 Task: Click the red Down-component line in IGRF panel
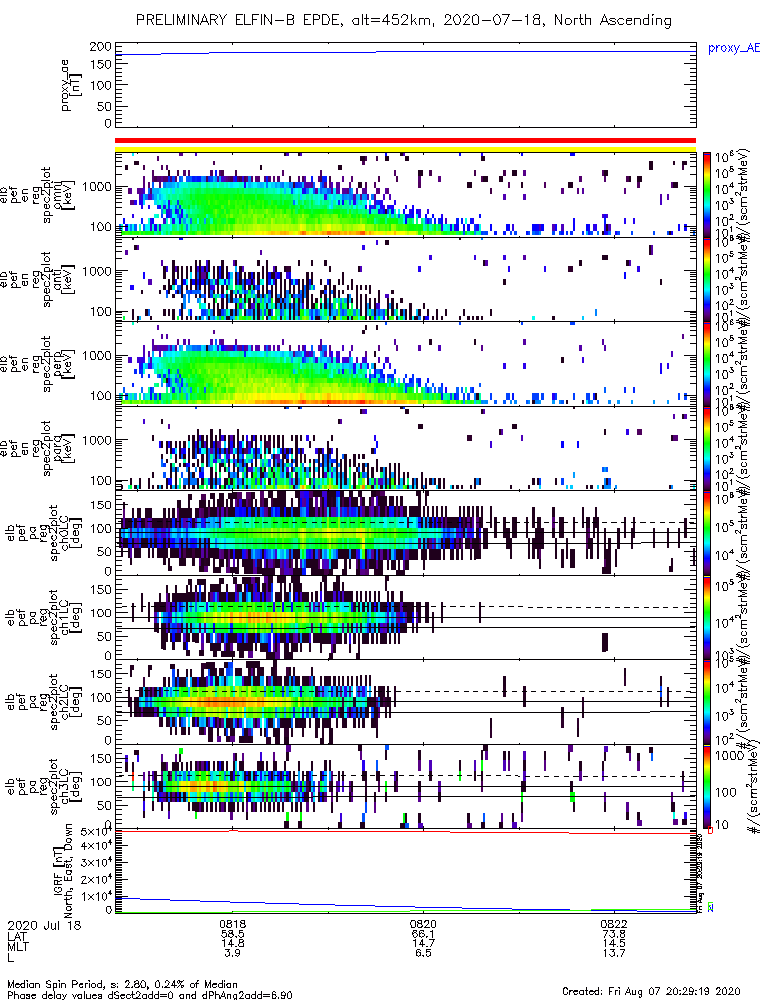[x=406, y=832]
